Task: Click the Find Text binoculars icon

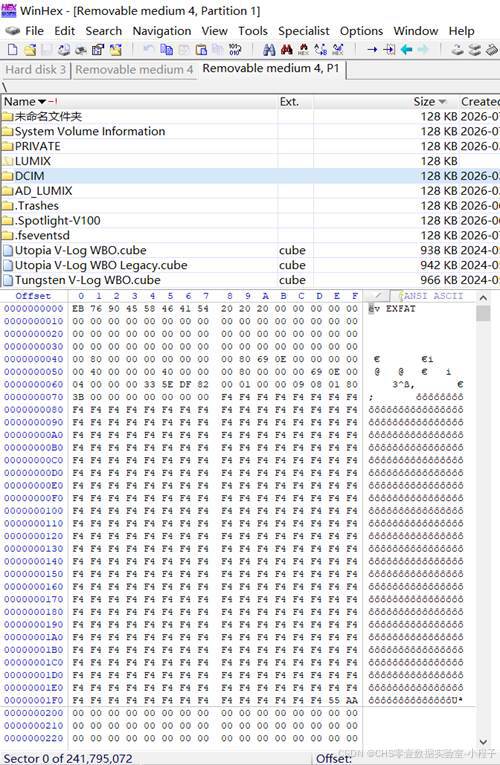Action: pos(269,49)
